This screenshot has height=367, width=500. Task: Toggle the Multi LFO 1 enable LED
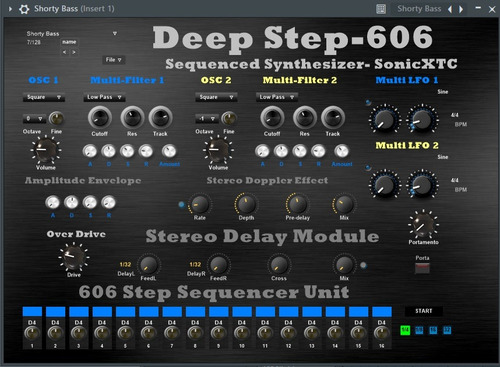pos(368,102)
